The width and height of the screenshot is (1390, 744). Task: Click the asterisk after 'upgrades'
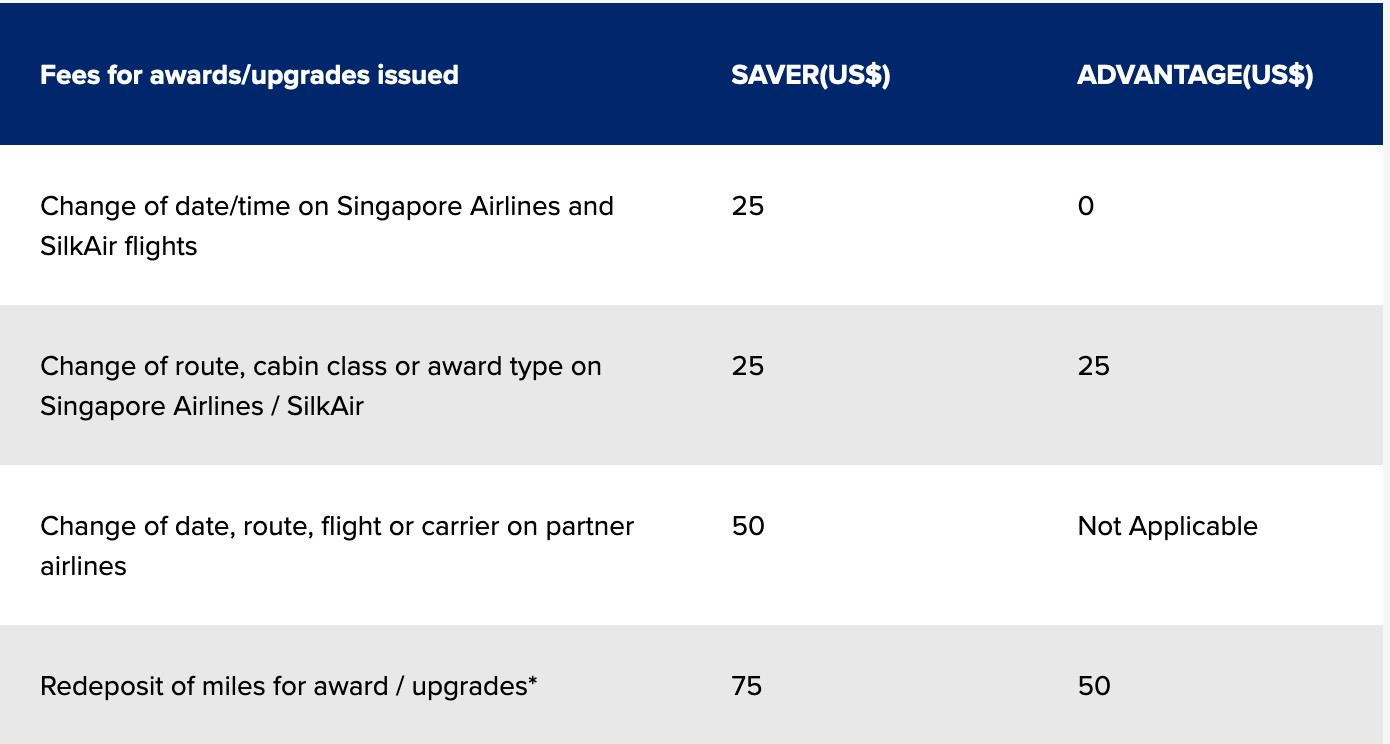click(x=533, y=683)
